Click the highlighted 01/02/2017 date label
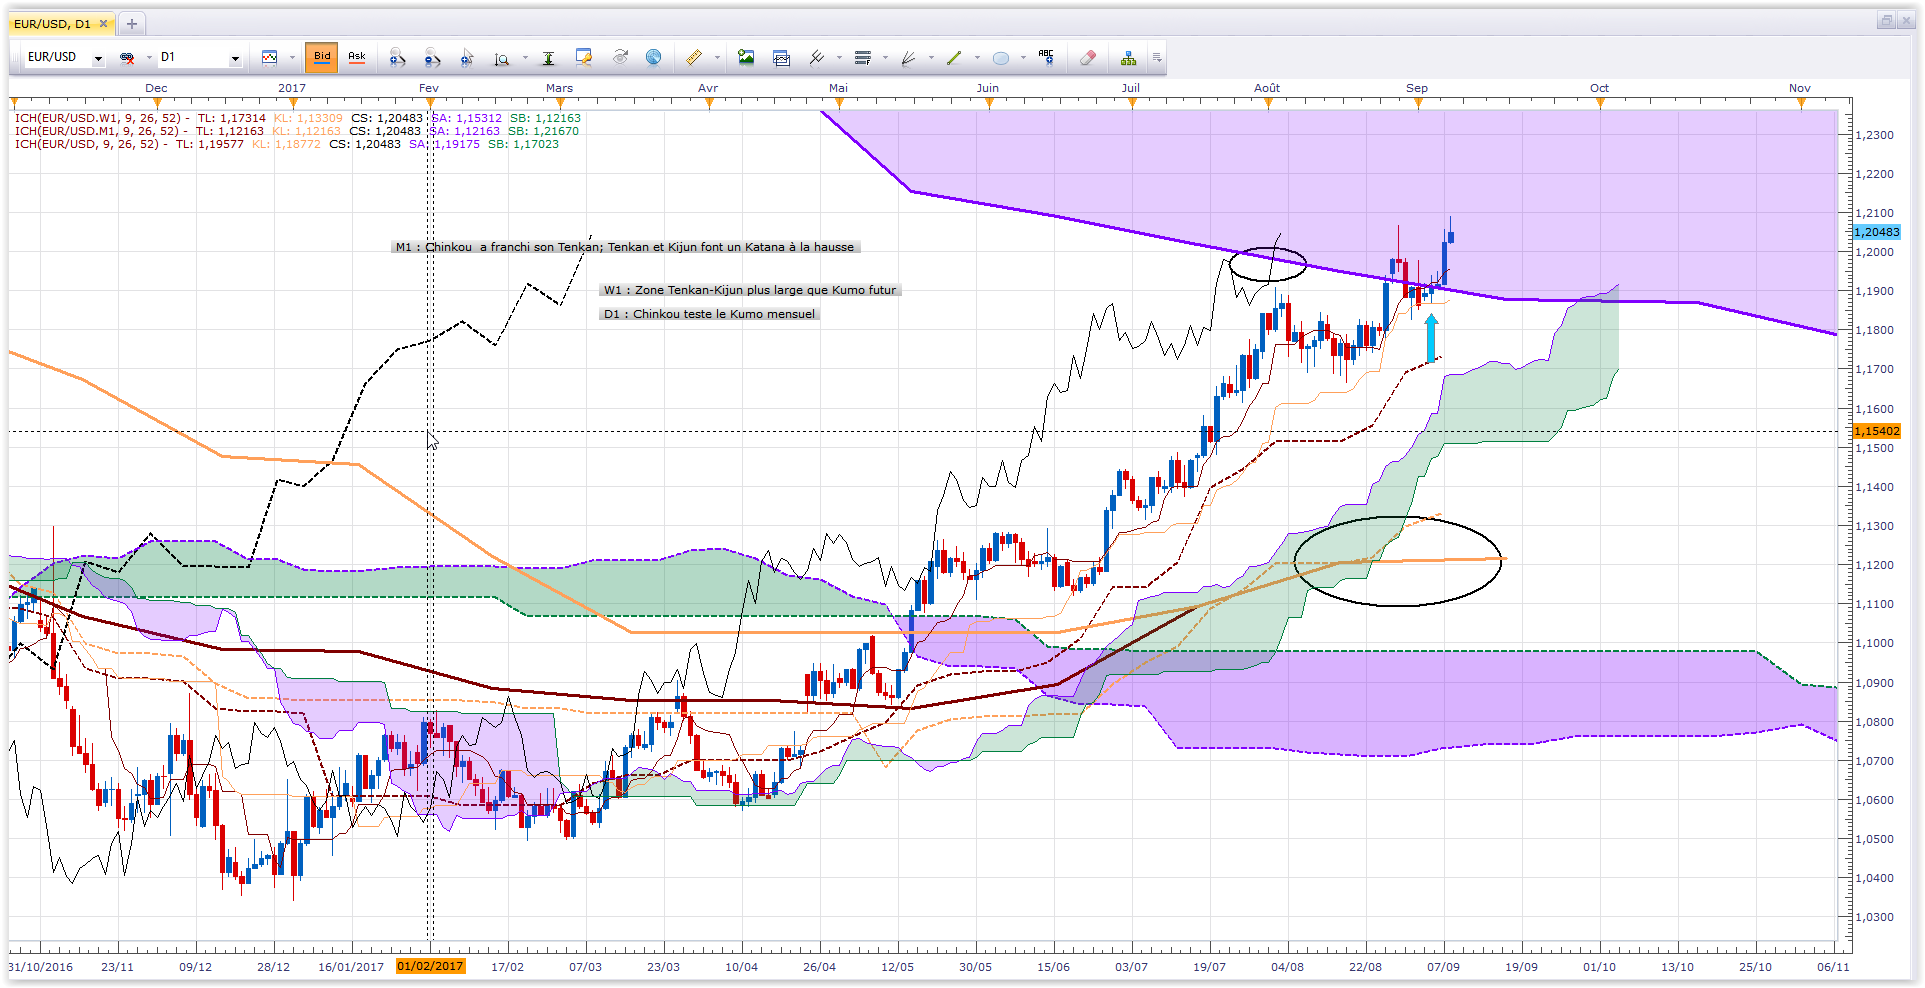Viewport: 1925px width, 988px height. click(430, 967)
